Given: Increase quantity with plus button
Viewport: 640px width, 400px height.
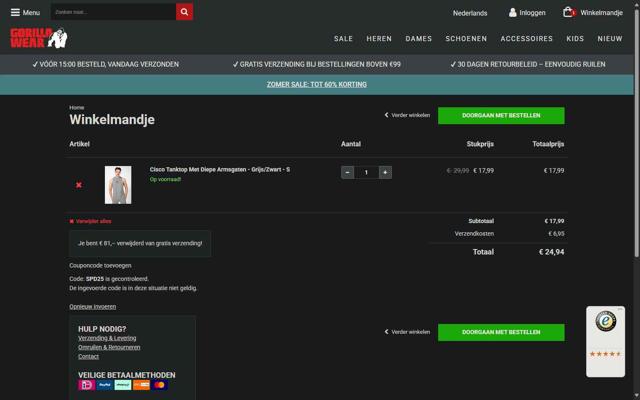Looking at the screenshot, I should coord(385,172).
